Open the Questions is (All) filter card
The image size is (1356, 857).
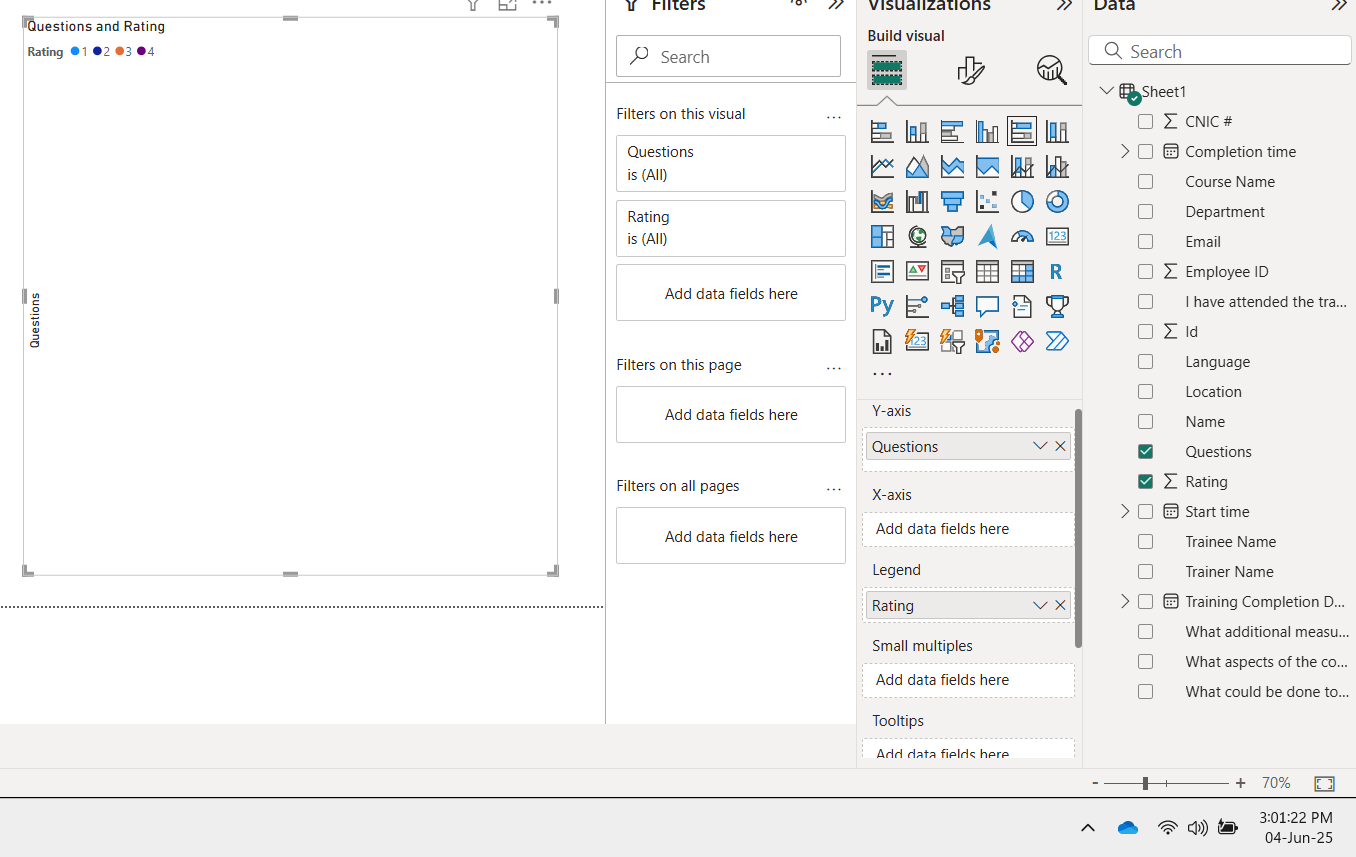pos(731,163)
